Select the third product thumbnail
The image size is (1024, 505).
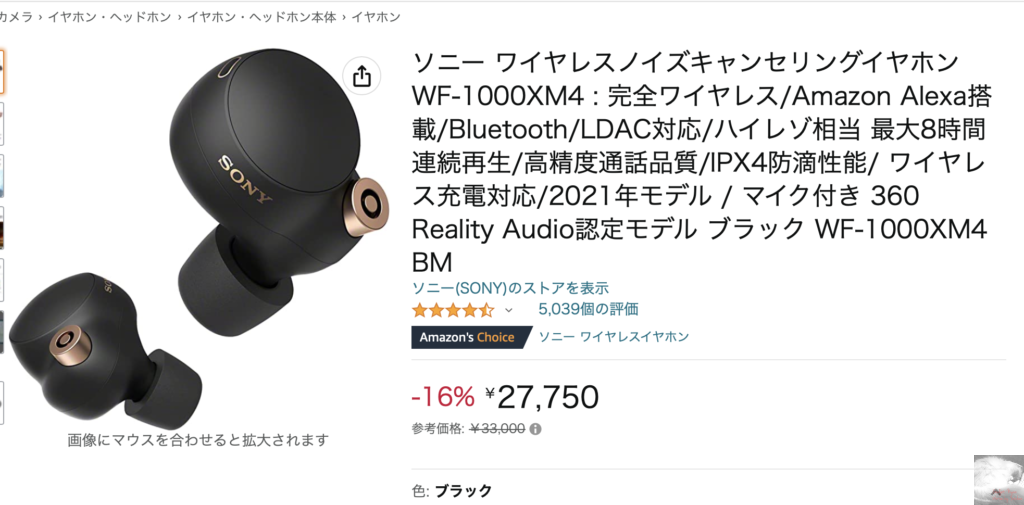pyautogui.click(x=2, y=176)
